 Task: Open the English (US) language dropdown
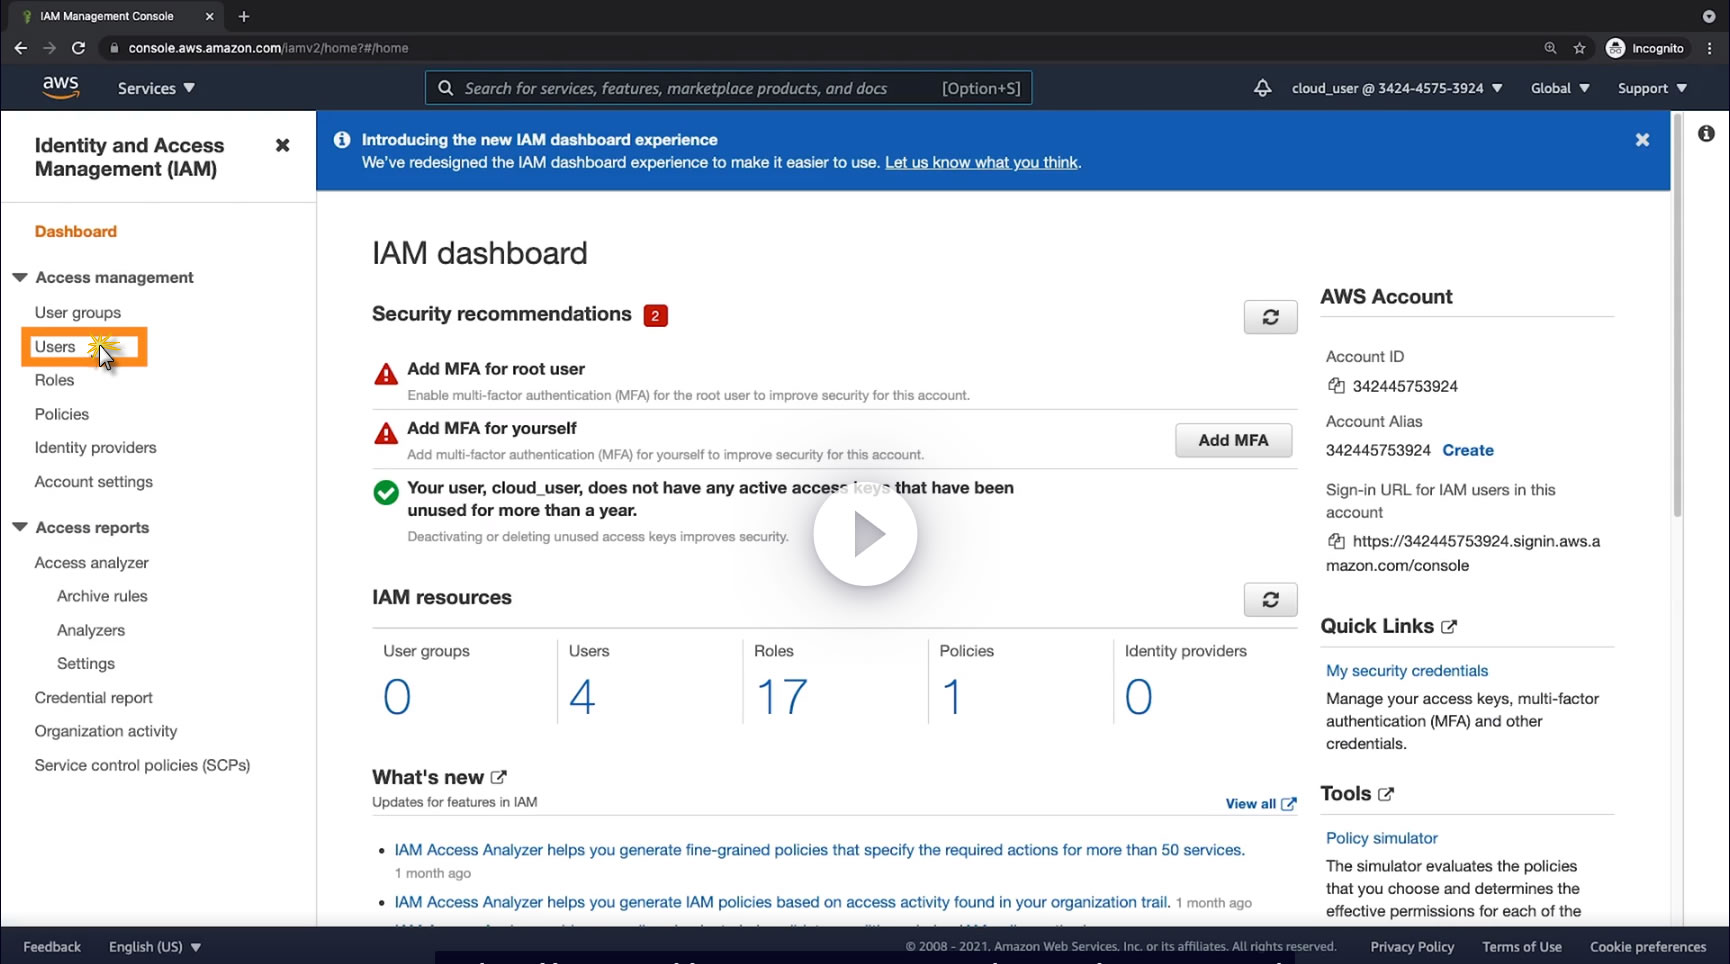(155, 947)
